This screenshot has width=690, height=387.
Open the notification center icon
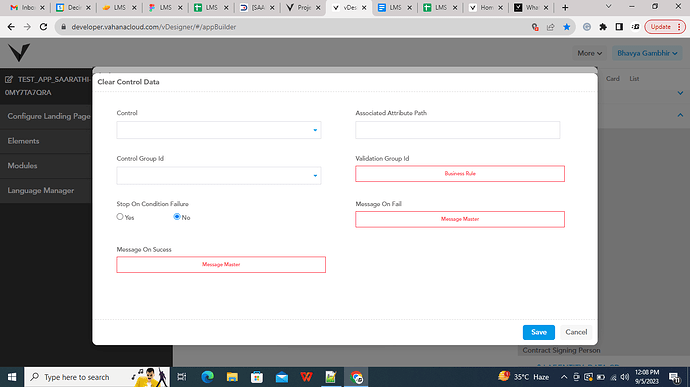pyautogui.click(x=675, y=377)
